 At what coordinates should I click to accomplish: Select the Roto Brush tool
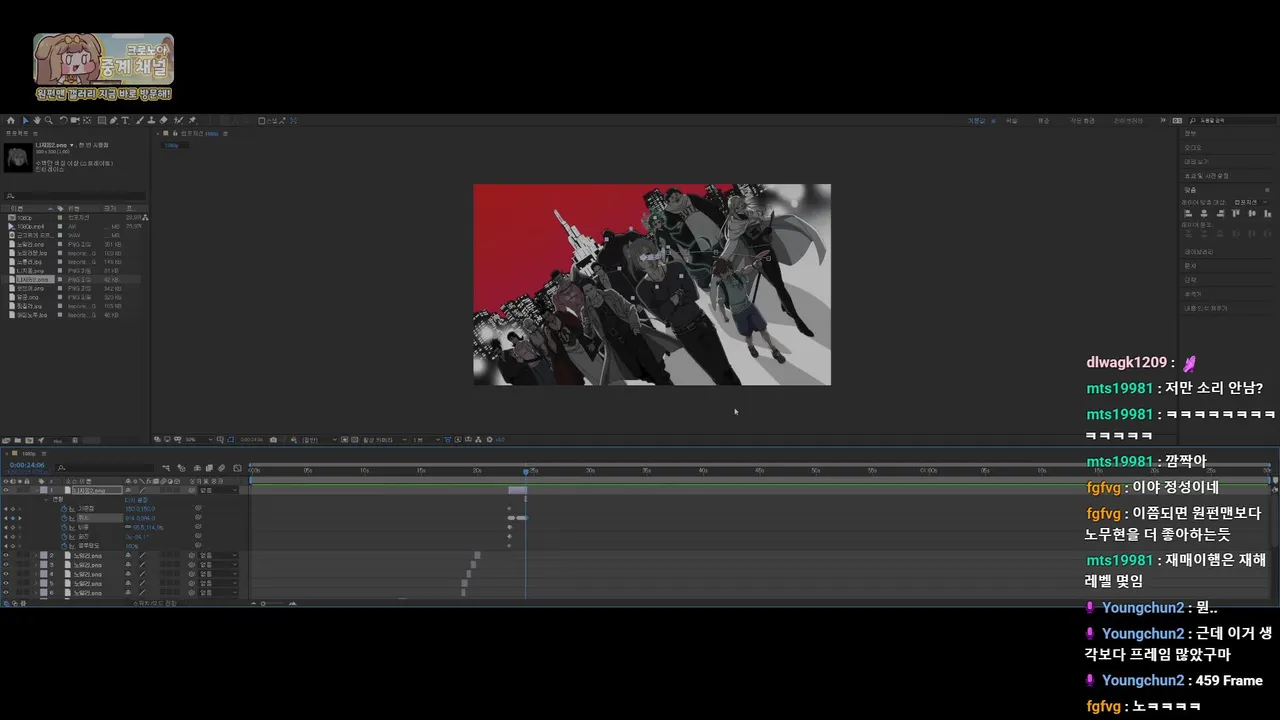click(178, 120)
